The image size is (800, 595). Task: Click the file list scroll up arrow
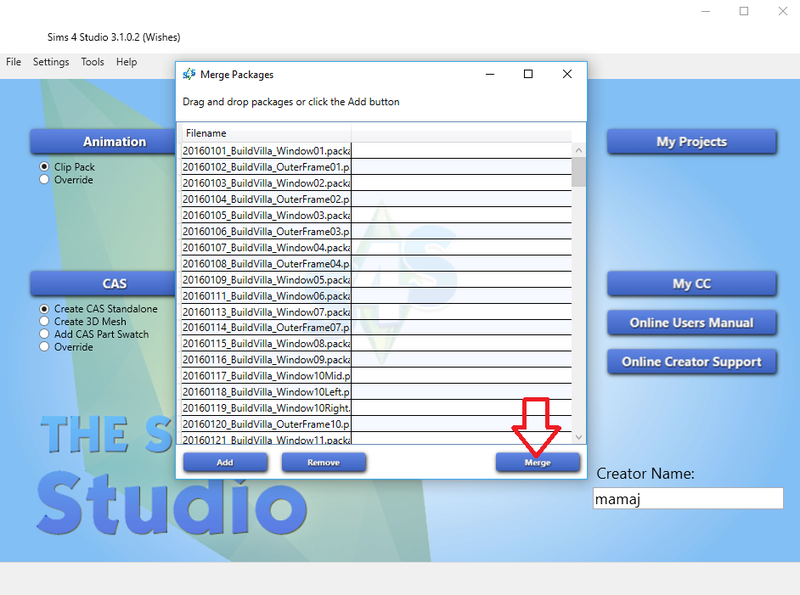click(x=579, y=150)
